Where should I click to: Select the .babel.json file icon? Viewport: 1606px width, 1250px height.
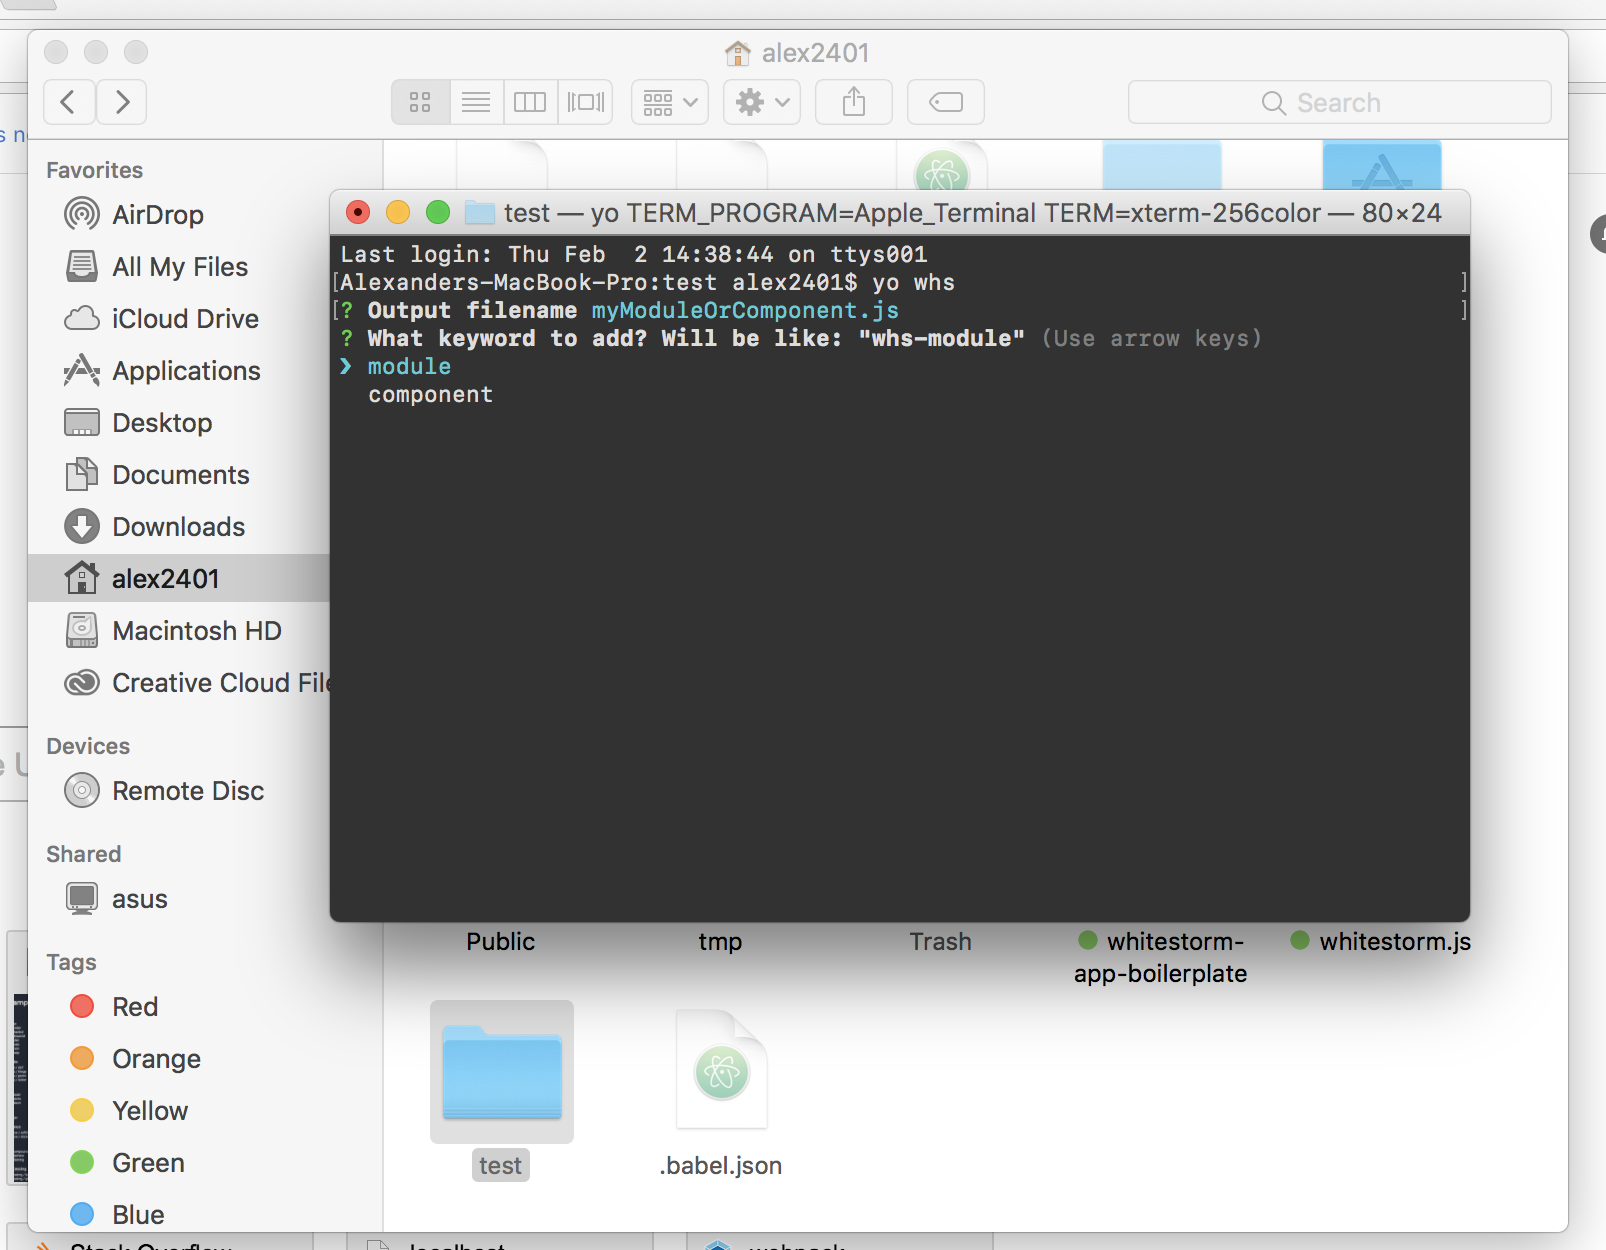click(722, 1070)
